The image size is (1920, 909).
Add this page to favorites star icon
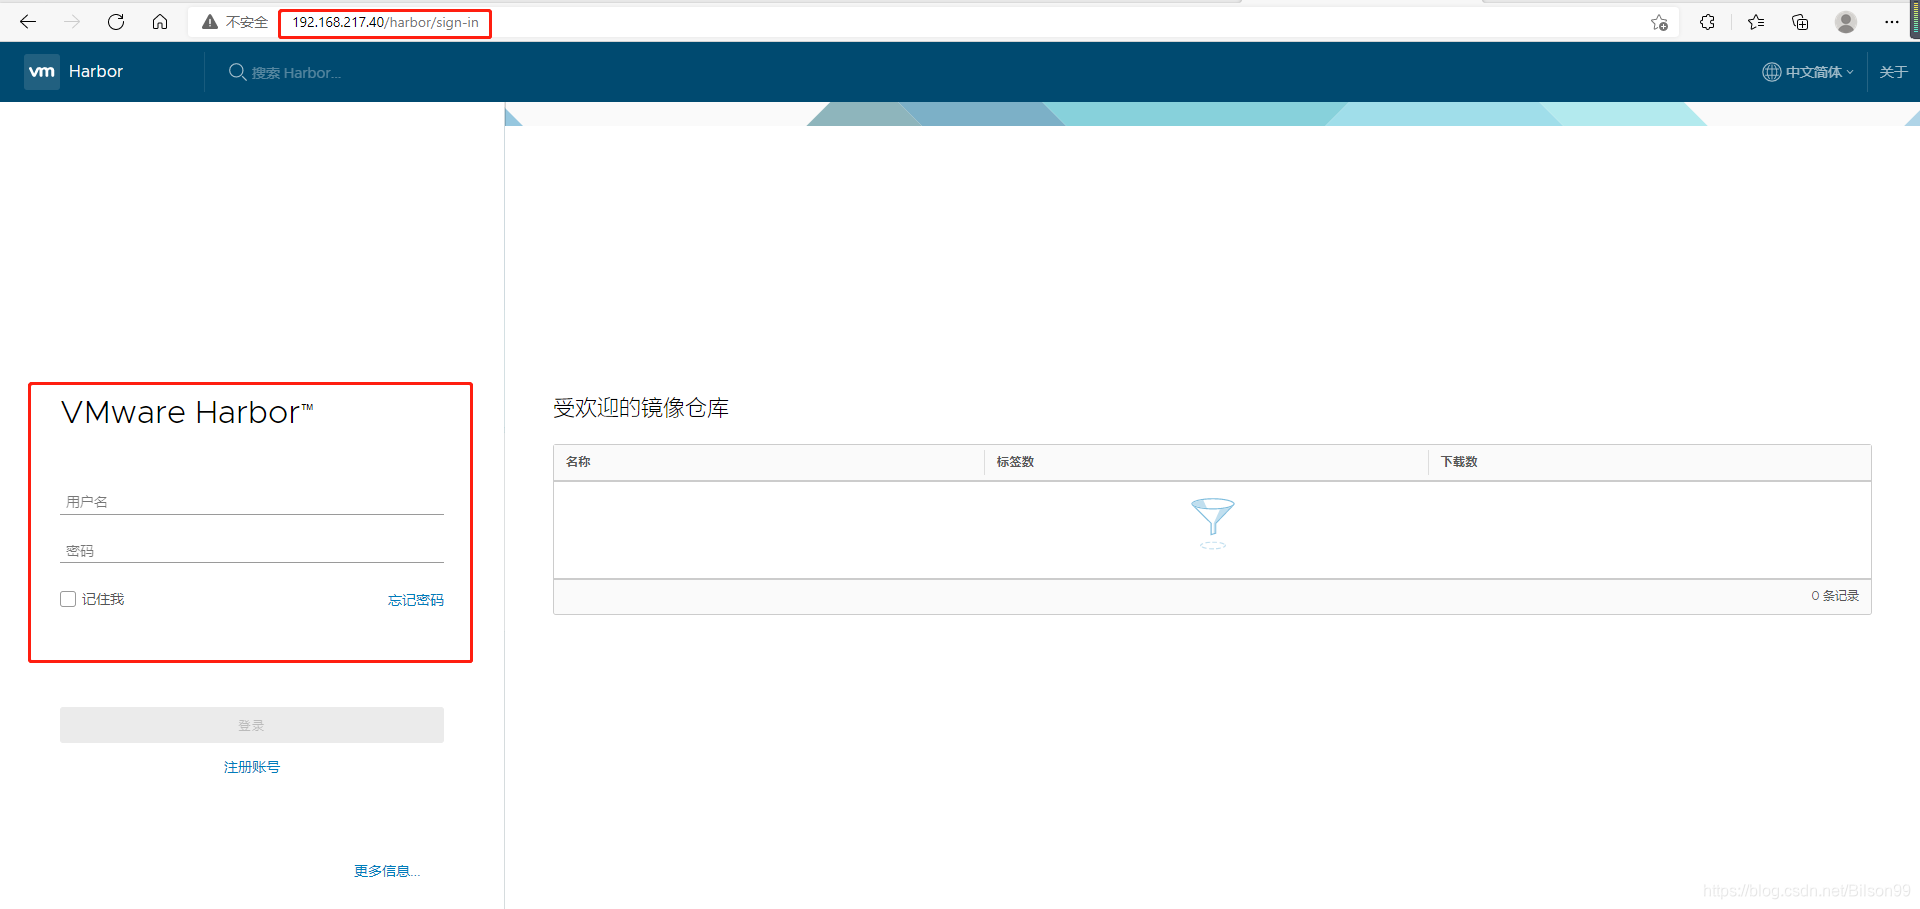click(x=1659, y=22)
